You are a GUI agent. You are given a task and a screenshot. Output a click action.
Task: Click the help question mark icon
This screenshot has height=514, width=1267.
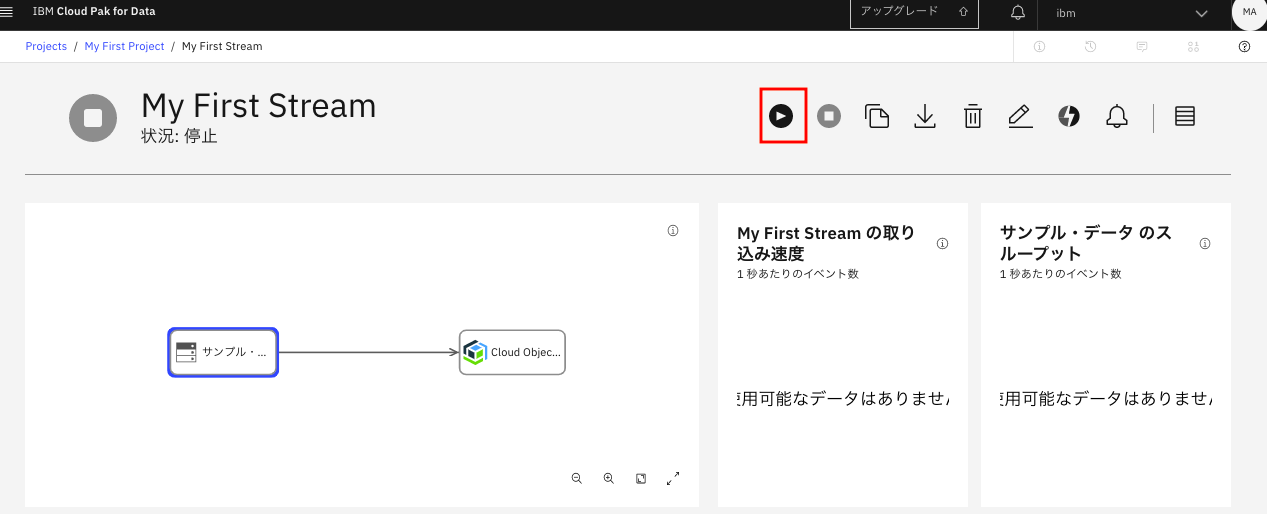(1244, 46)
